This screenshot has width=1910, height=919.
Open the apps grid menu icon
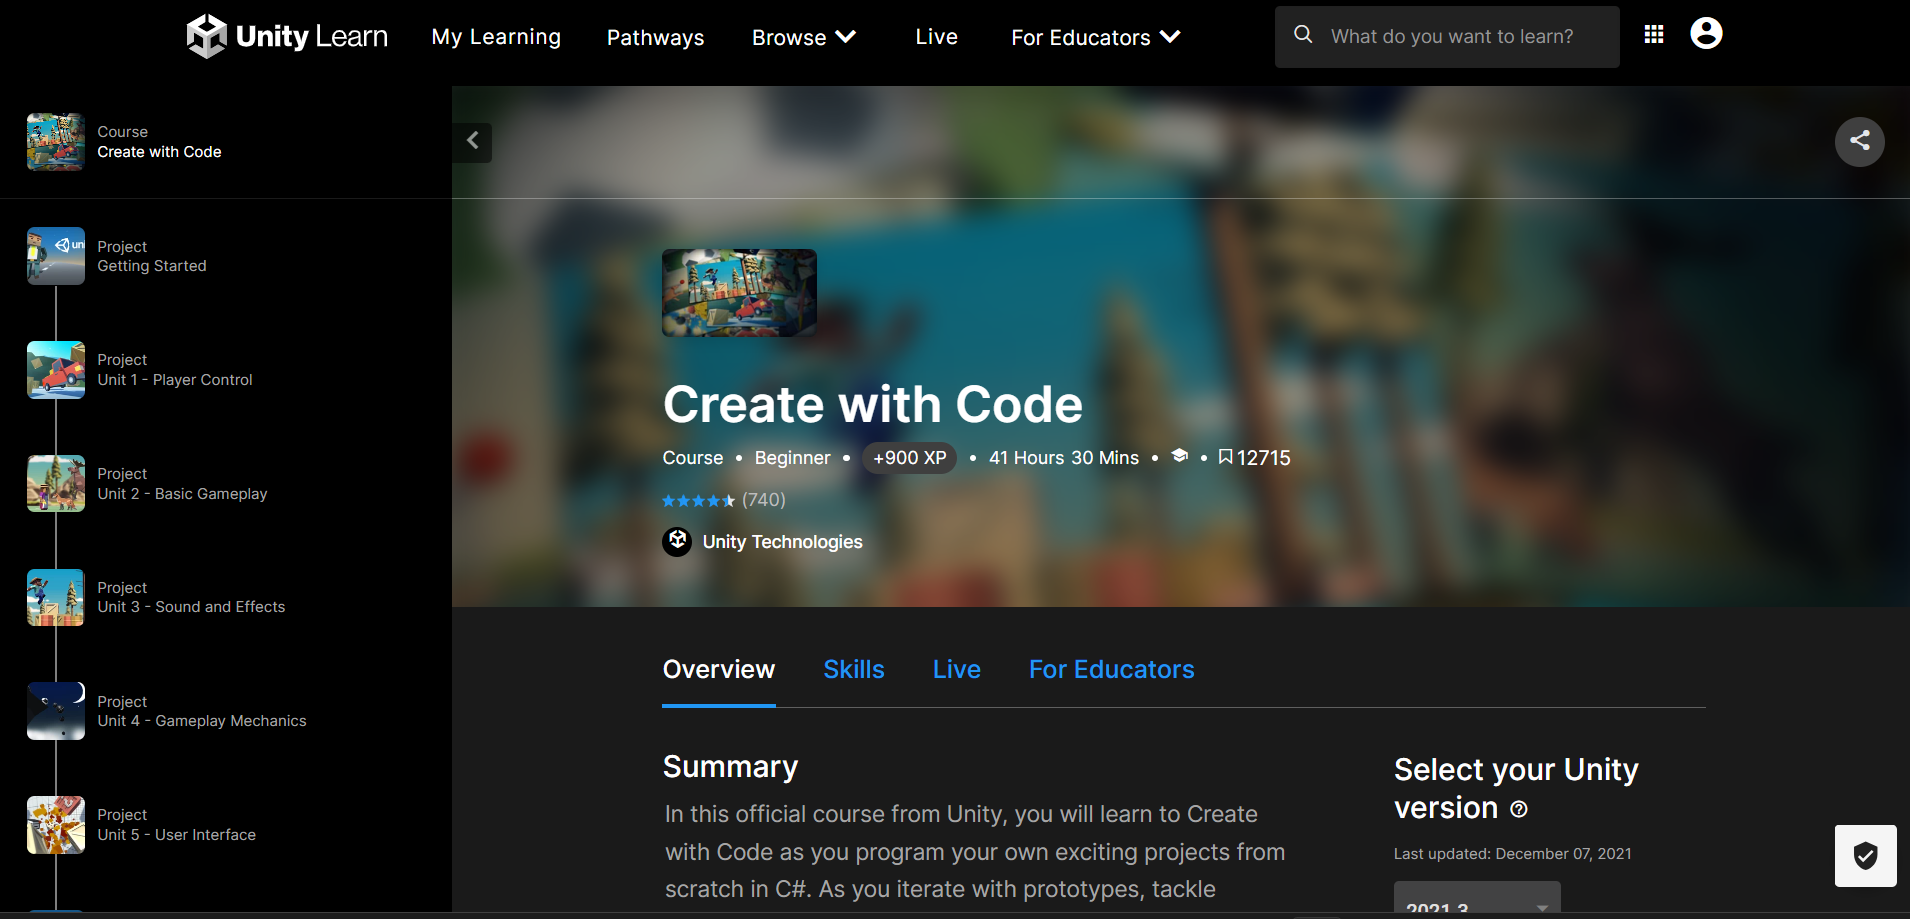coord(1654,35)
